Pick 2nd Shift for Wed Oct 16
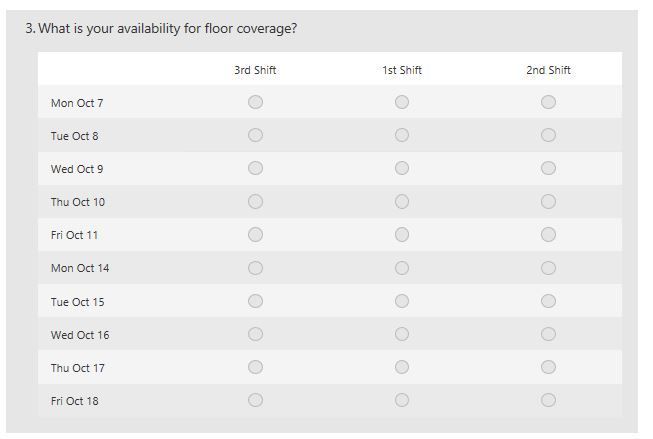653x439 pixels. click(x=548, y=334)
